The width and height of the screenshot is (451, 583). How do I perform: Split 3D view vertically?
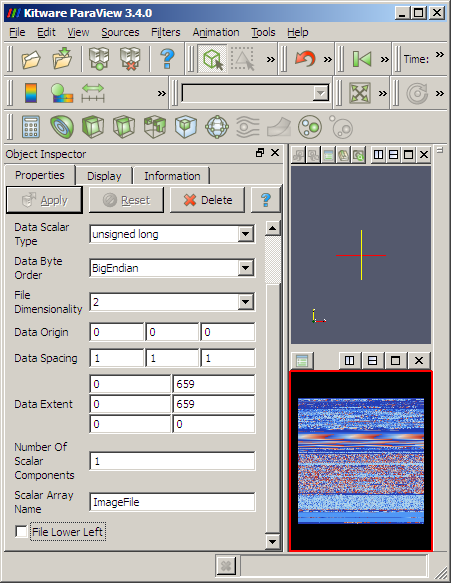(x=393, y=154)
